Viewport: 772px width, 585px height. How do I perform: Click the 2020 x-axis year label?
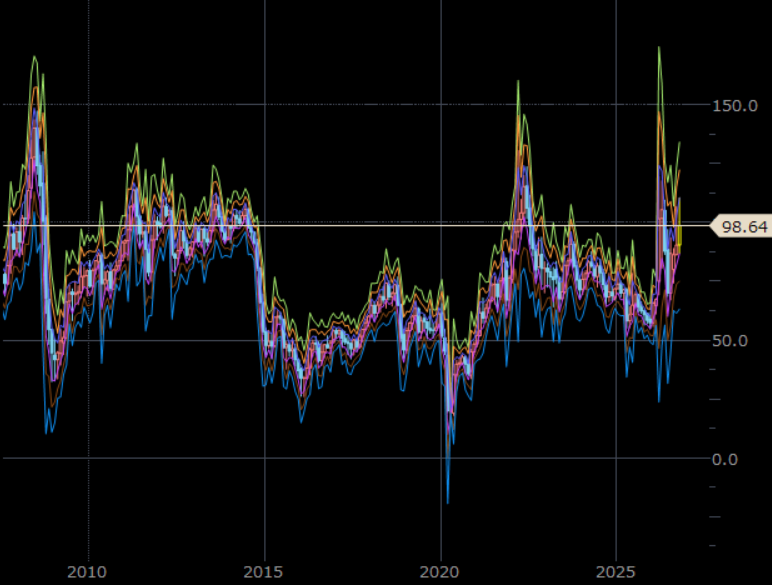pos(439,572)
